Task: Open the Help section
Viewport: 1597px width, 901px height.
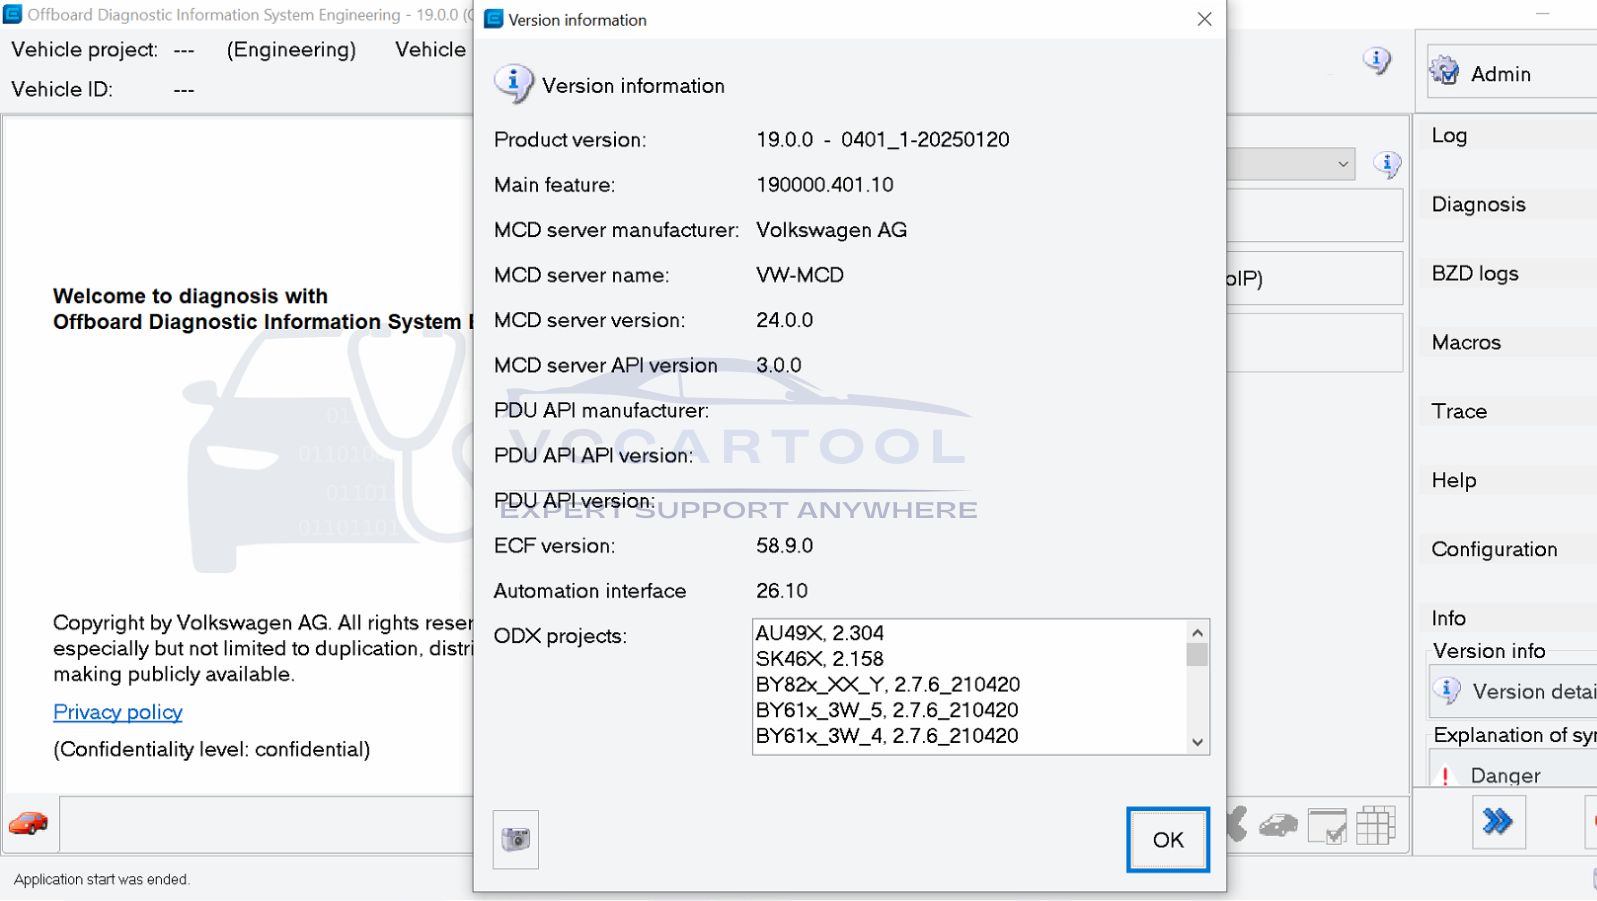Action: point(1508,480)
